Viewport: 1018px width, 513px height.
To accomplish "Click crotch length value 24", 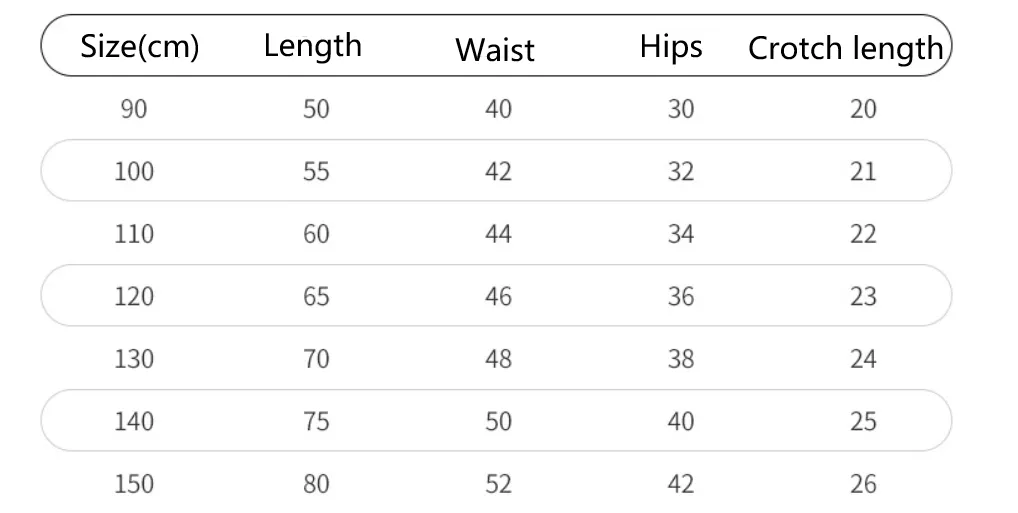I will coord(863,358).
